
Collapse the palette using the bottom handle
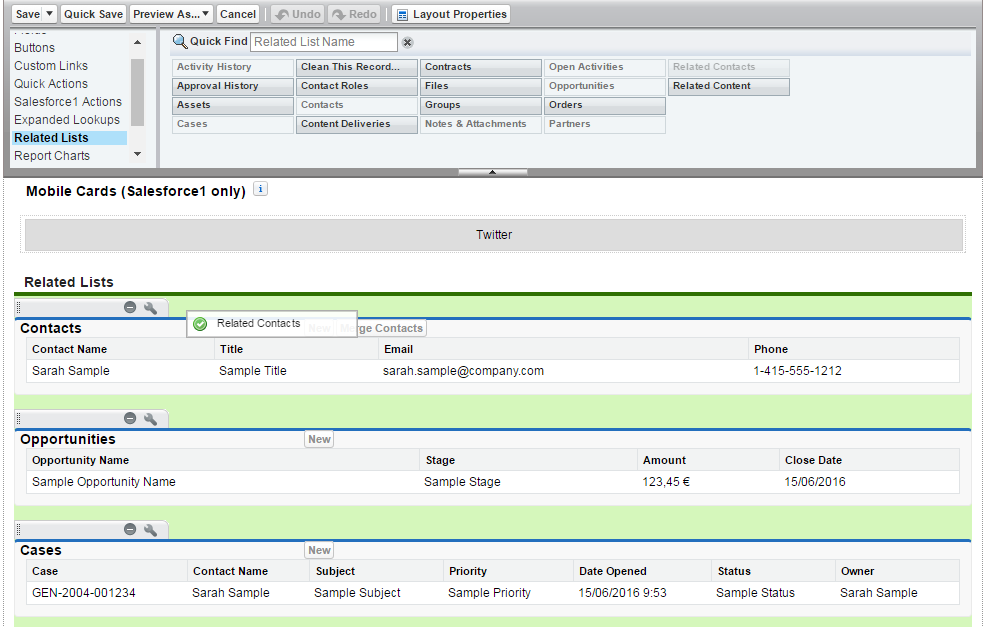(492, 172)
